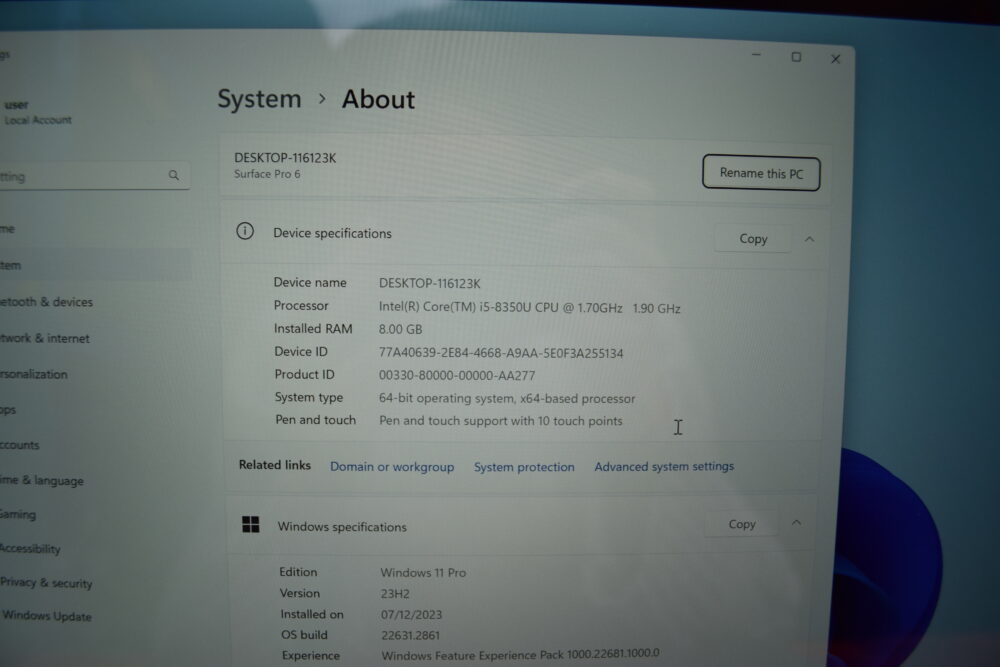Open Accounts in sidebar
Screen dimensions: 1000x667
[x=20, y=444]
